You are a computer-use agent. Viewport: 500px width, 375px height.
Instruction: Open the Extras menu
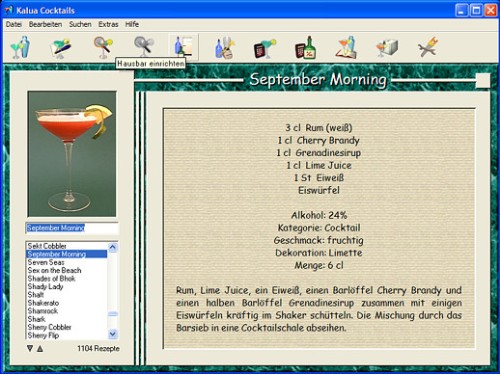point(108,24)
